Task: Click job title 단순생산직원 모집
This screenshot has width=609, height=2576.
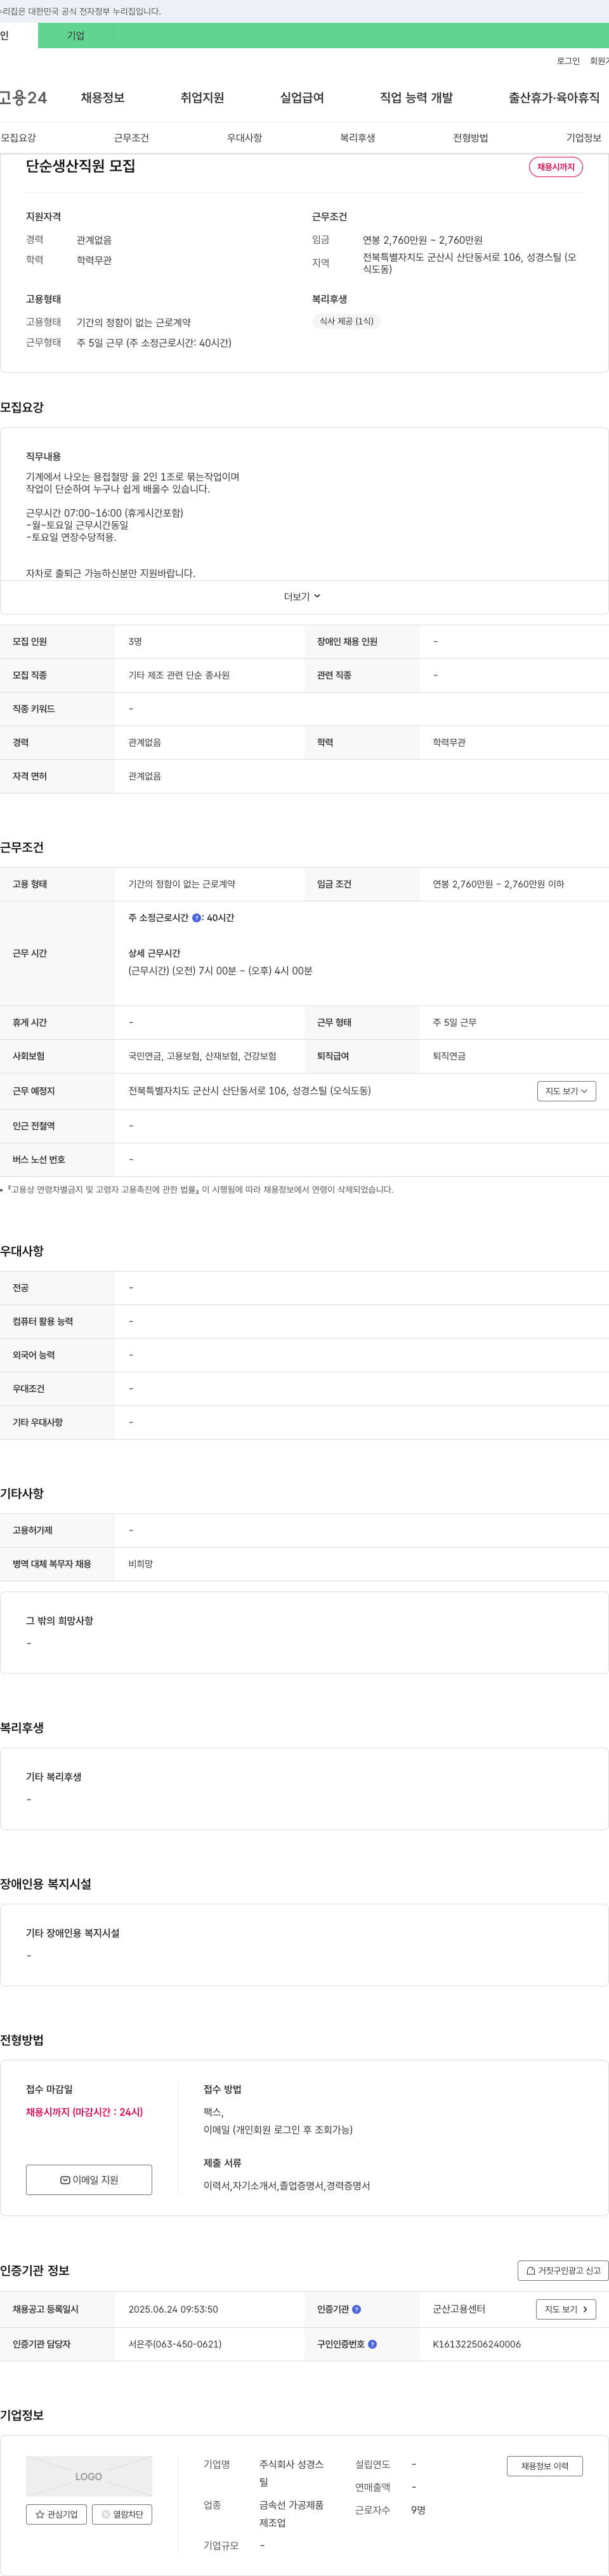Action: (x=81, y=166)
